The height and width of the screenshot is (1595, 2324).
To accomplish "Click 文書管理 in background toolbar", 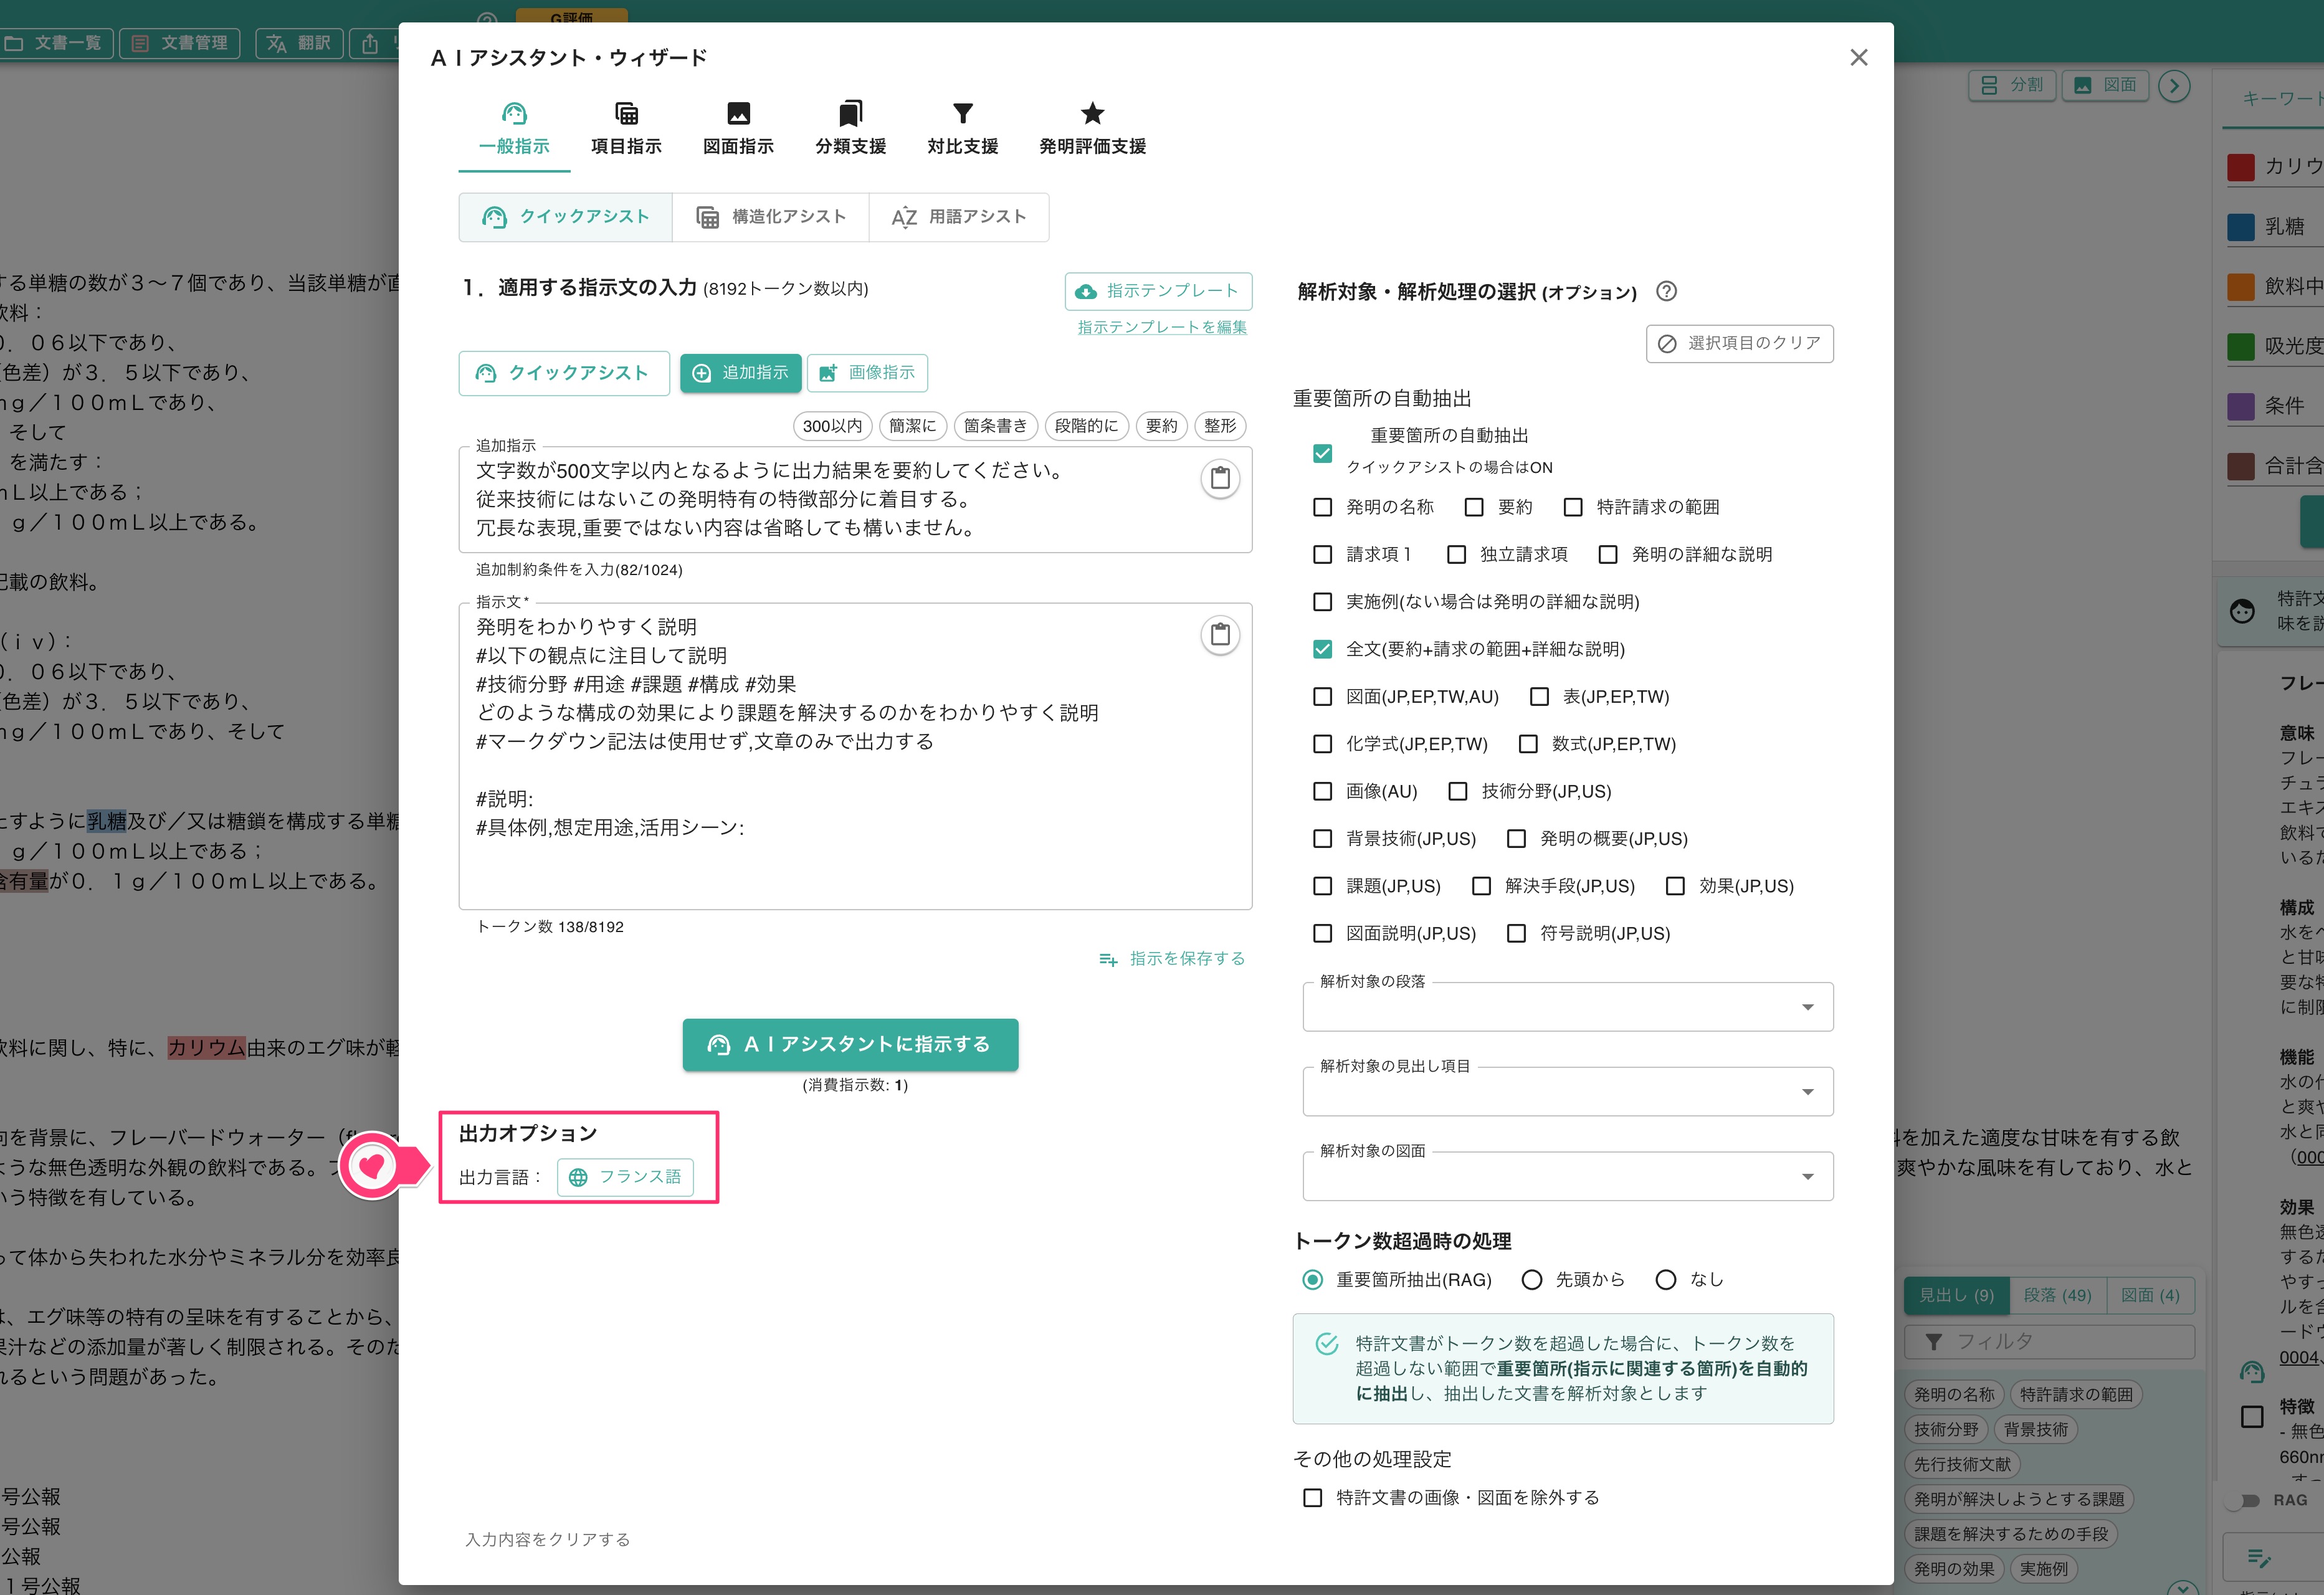I will coord(180,43).
